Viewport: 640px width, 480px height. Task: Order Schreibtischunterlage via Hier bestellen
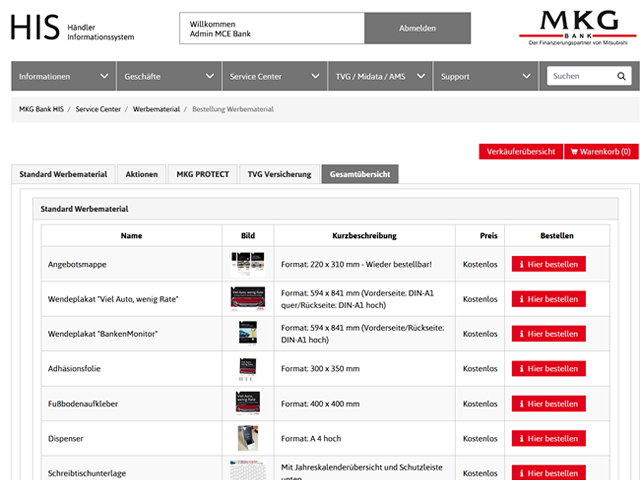tap(549, 473)
